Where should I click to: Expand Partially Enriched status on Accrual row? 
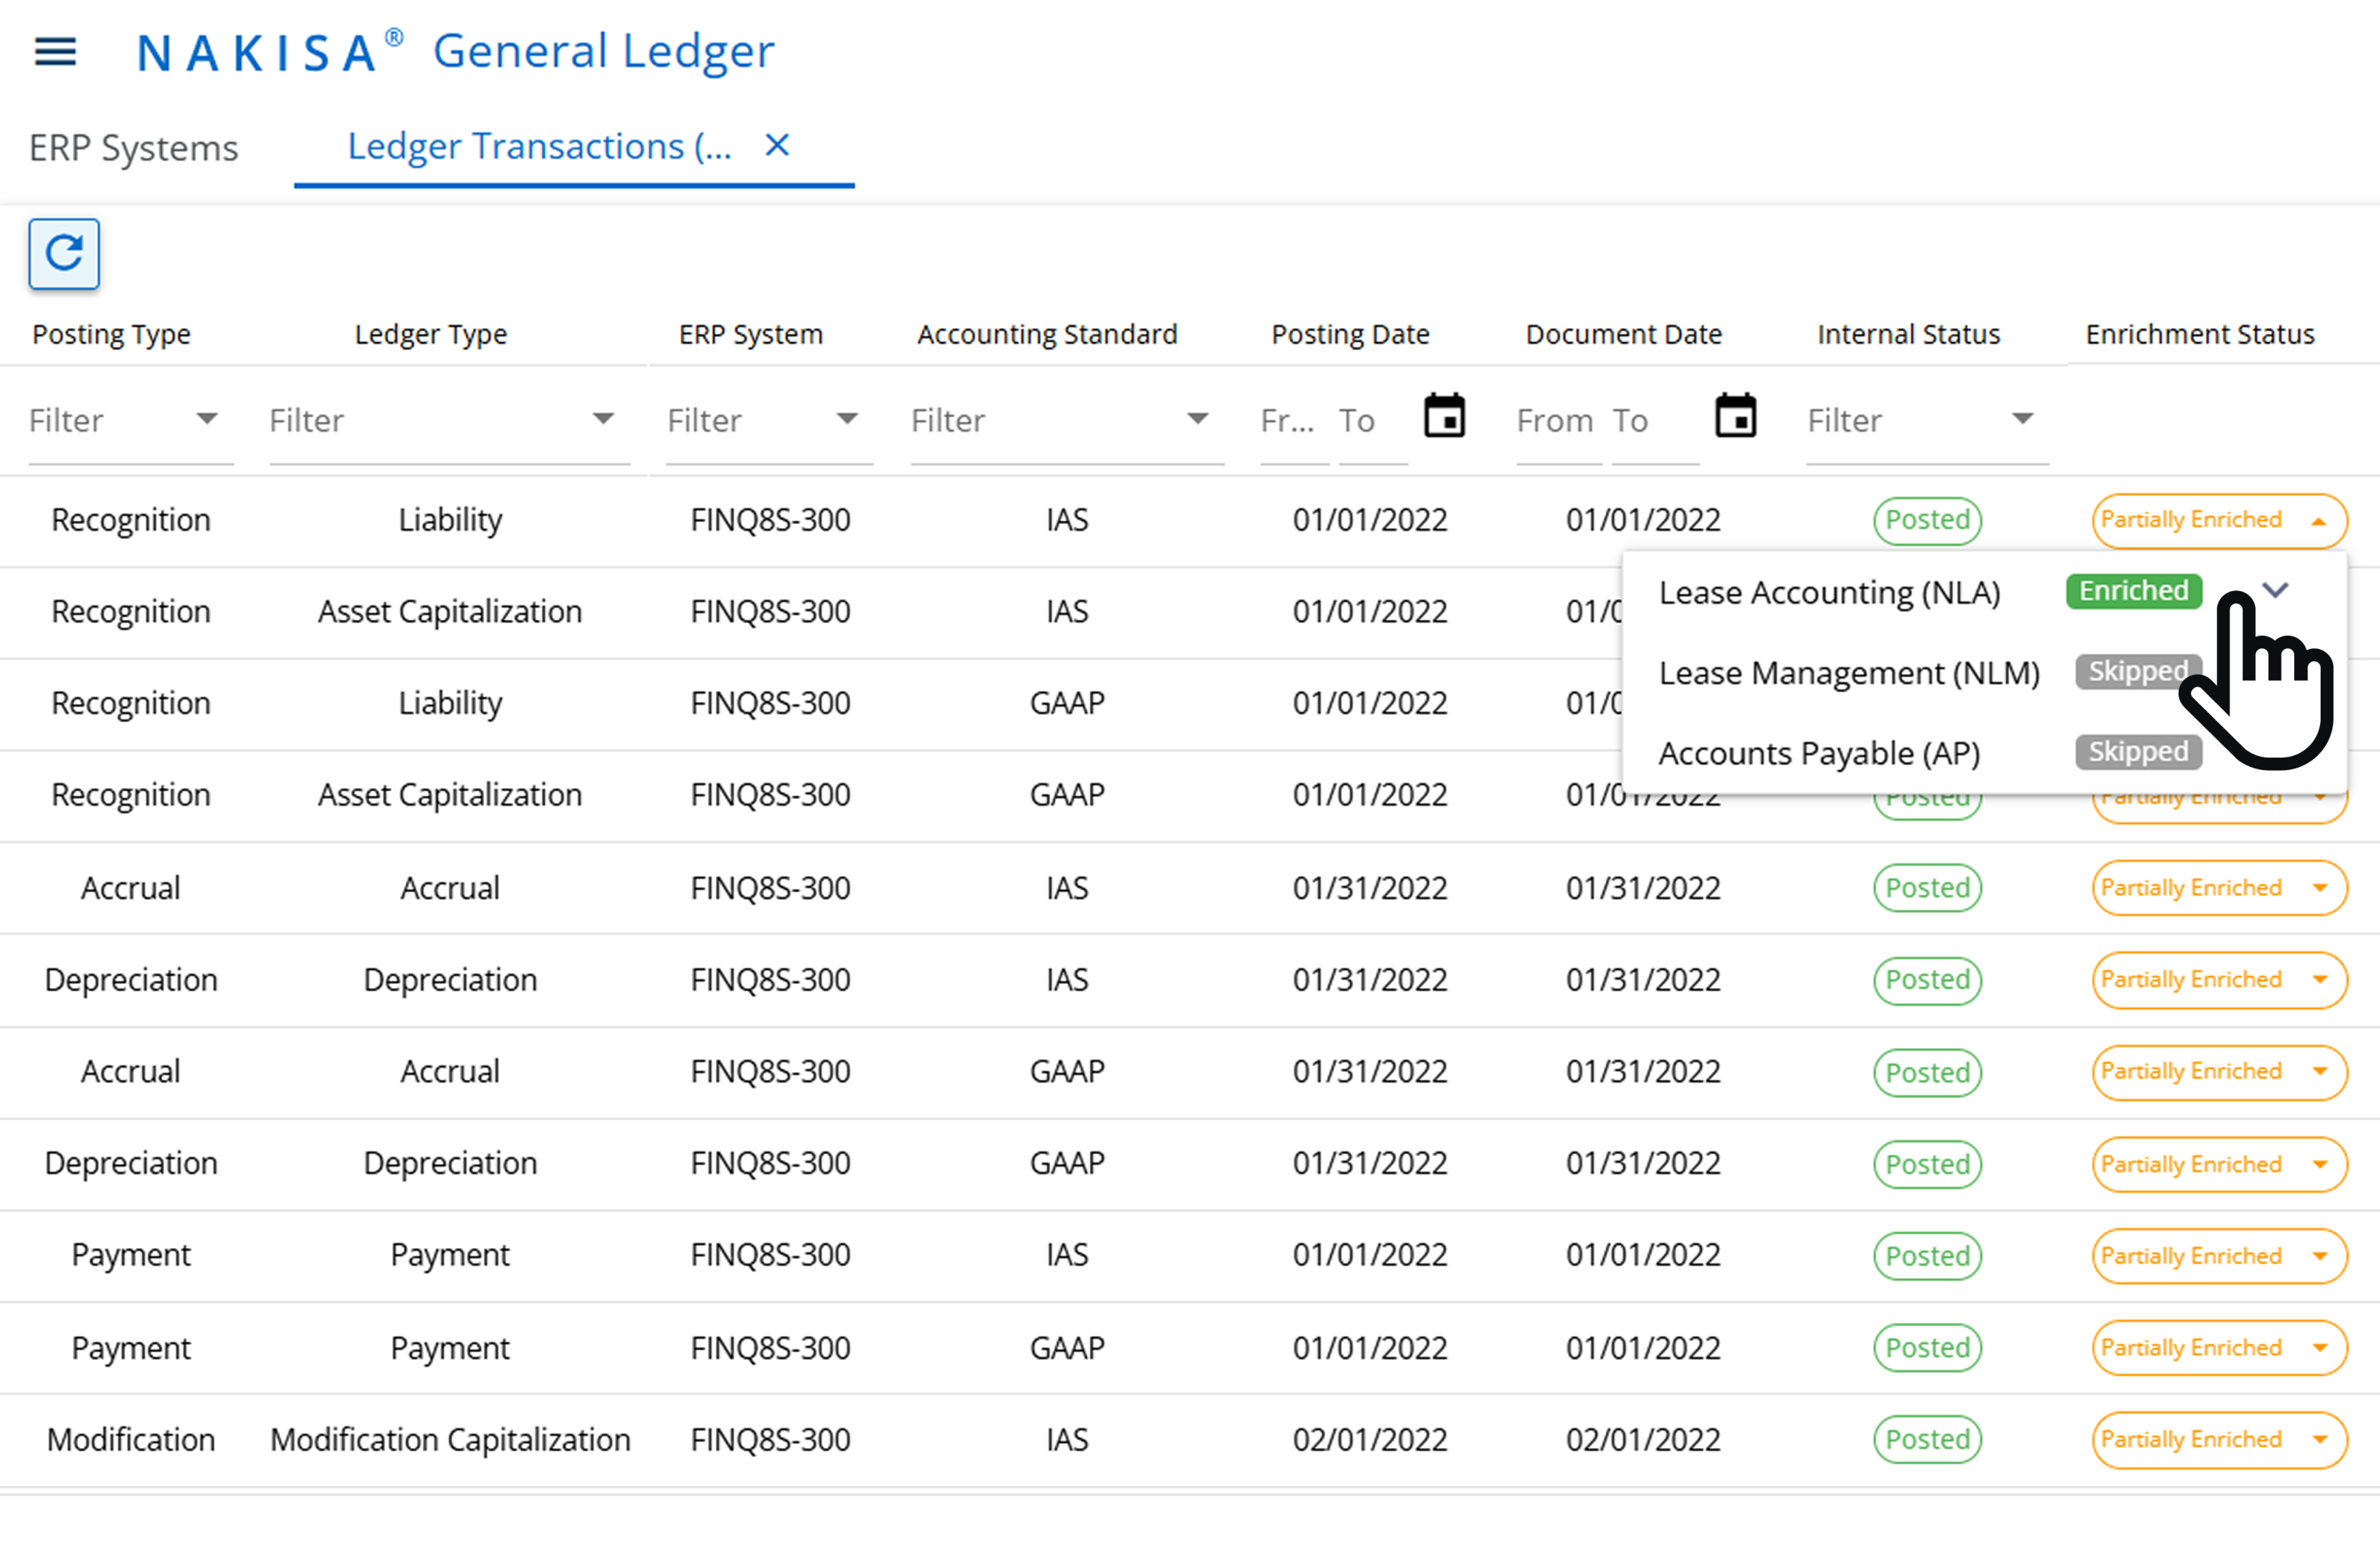(x=2219, y=887)
